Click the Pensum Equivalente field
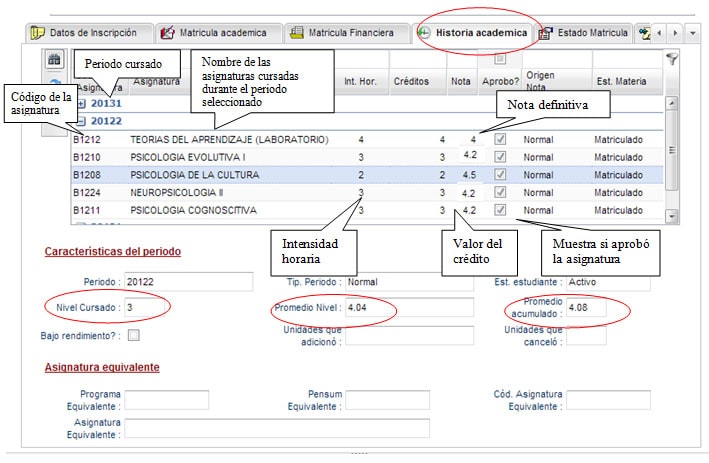This screenshot has height=463, width=709. [x=388, y=400]
